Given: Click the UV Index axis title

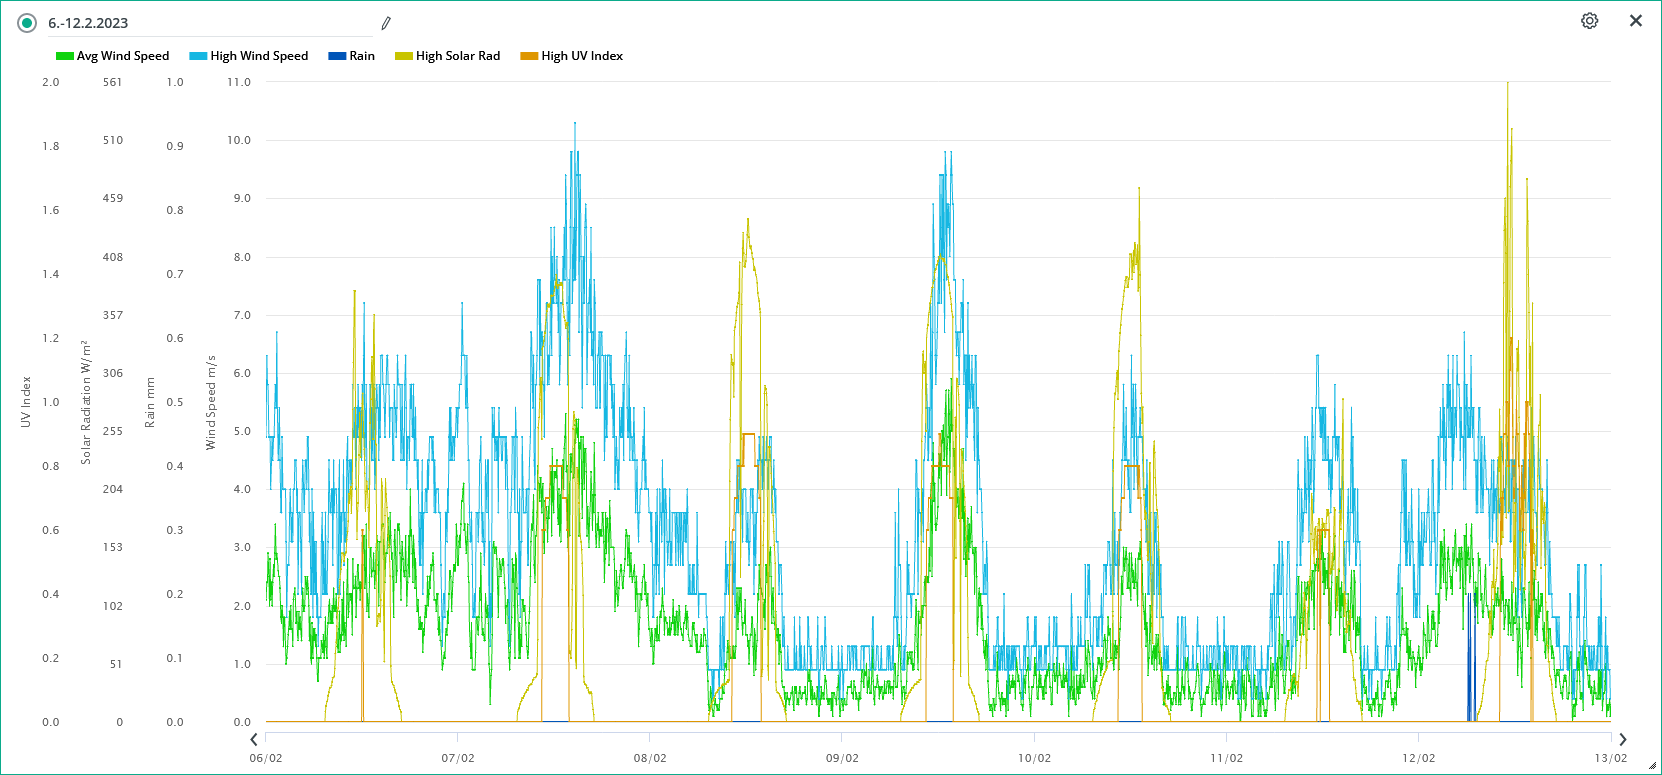Looking at the screenshot, I should pyautogui.click(x=26, y=402).
